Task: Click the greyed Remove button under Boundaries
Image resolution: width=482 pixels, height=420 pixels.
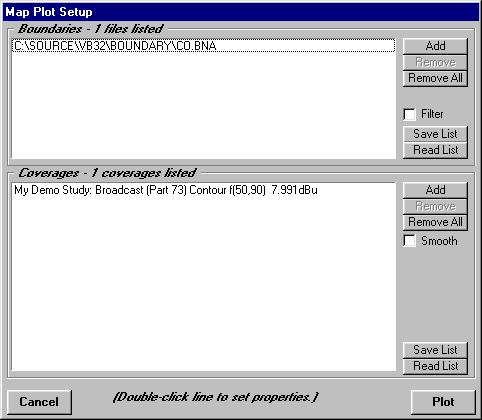Action: tap(435, 62)
